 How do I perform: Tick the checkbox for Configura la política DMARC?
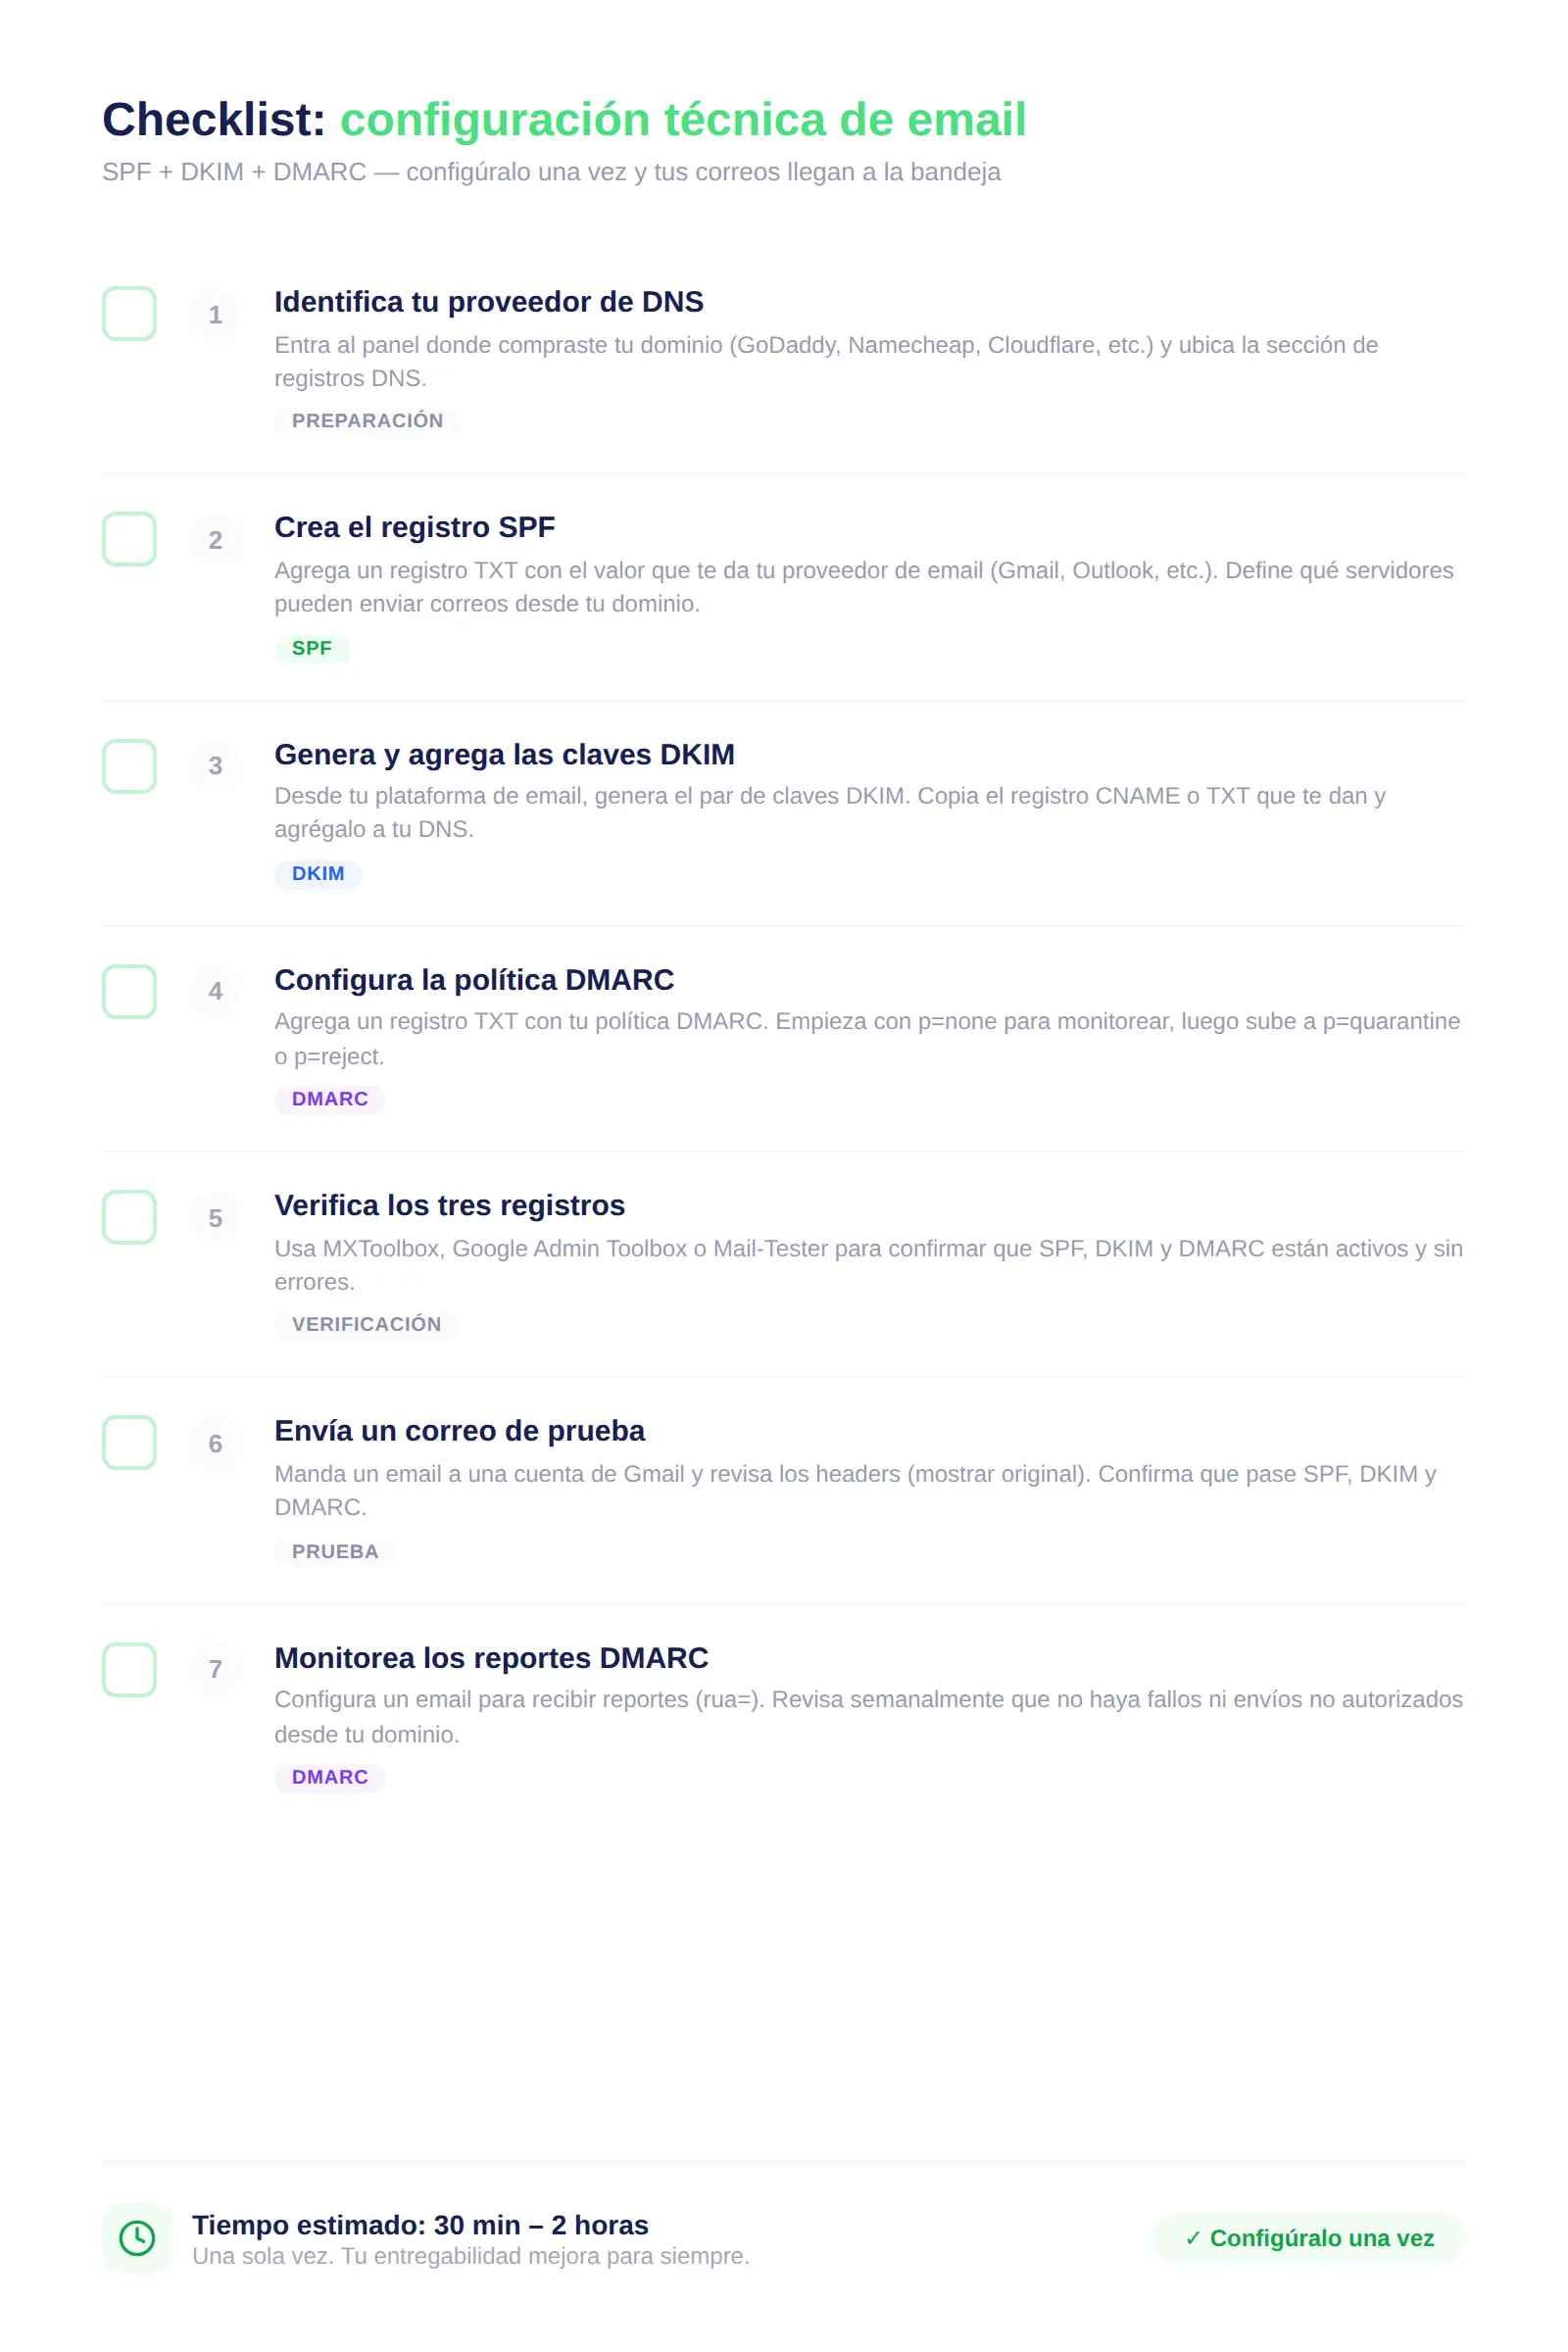[x=128, y=992]
